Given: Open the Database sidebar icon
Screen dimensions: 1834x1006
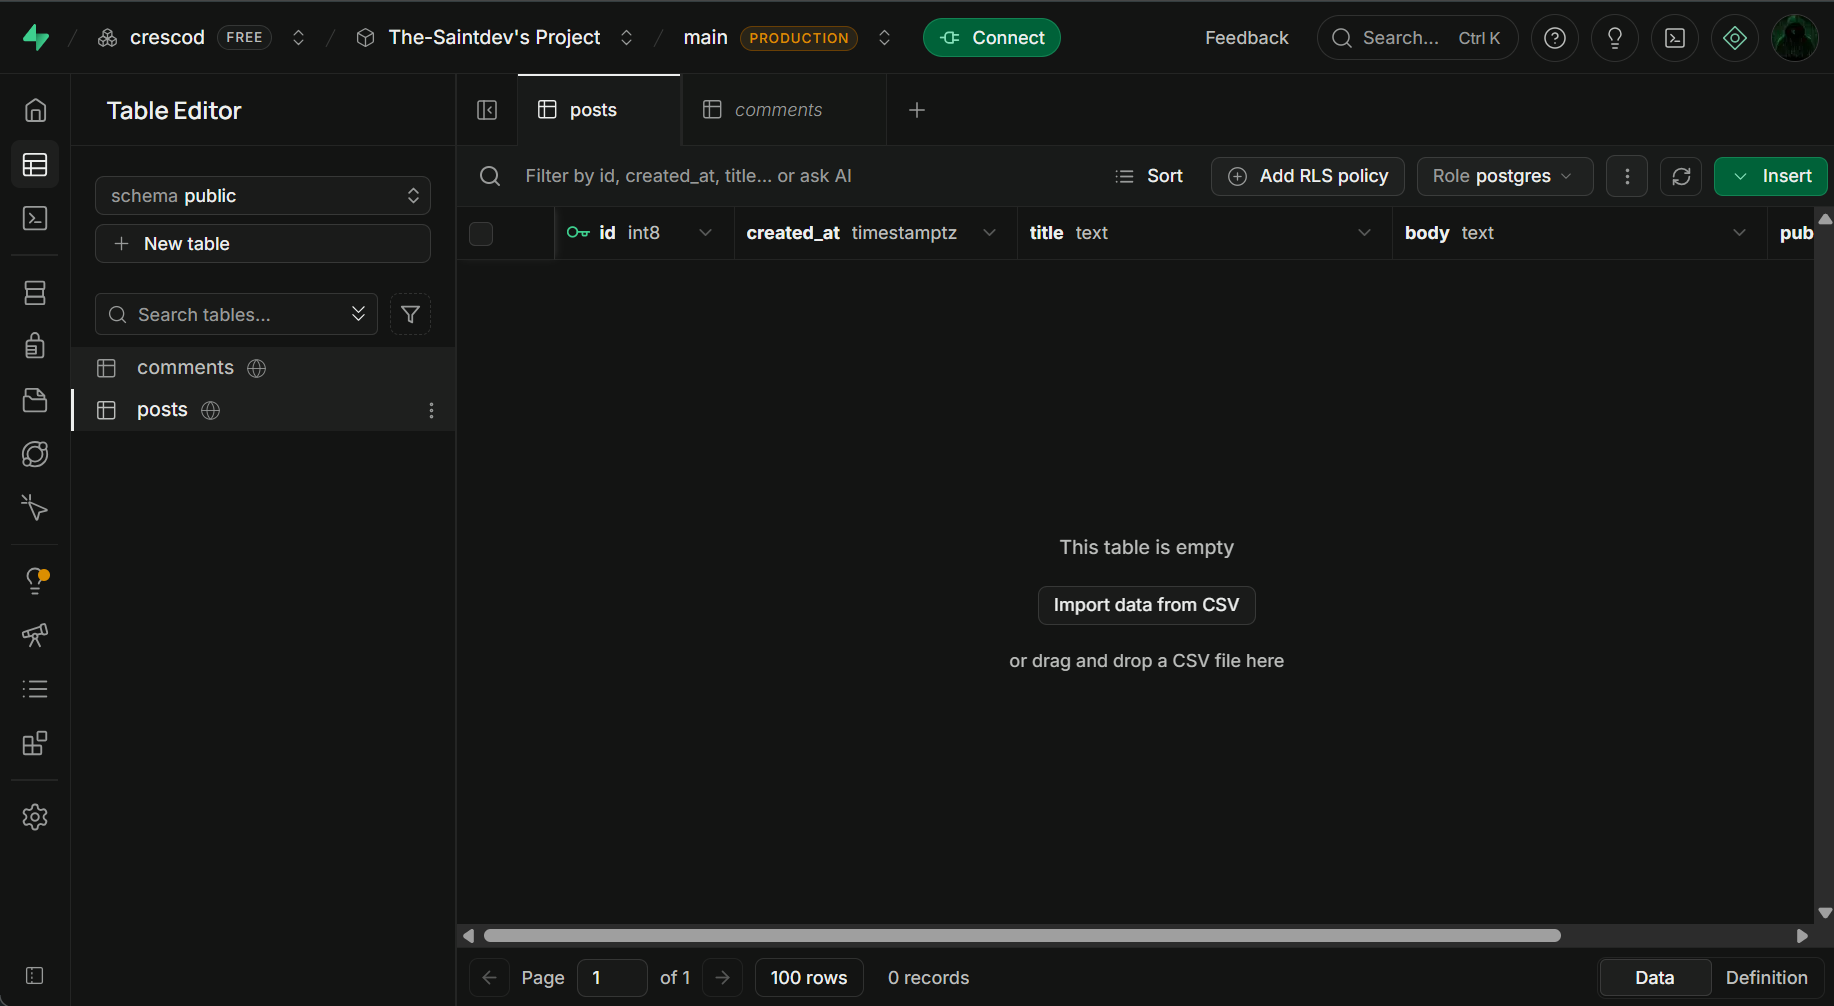Looking at the screenshot, I should (35, 292).
